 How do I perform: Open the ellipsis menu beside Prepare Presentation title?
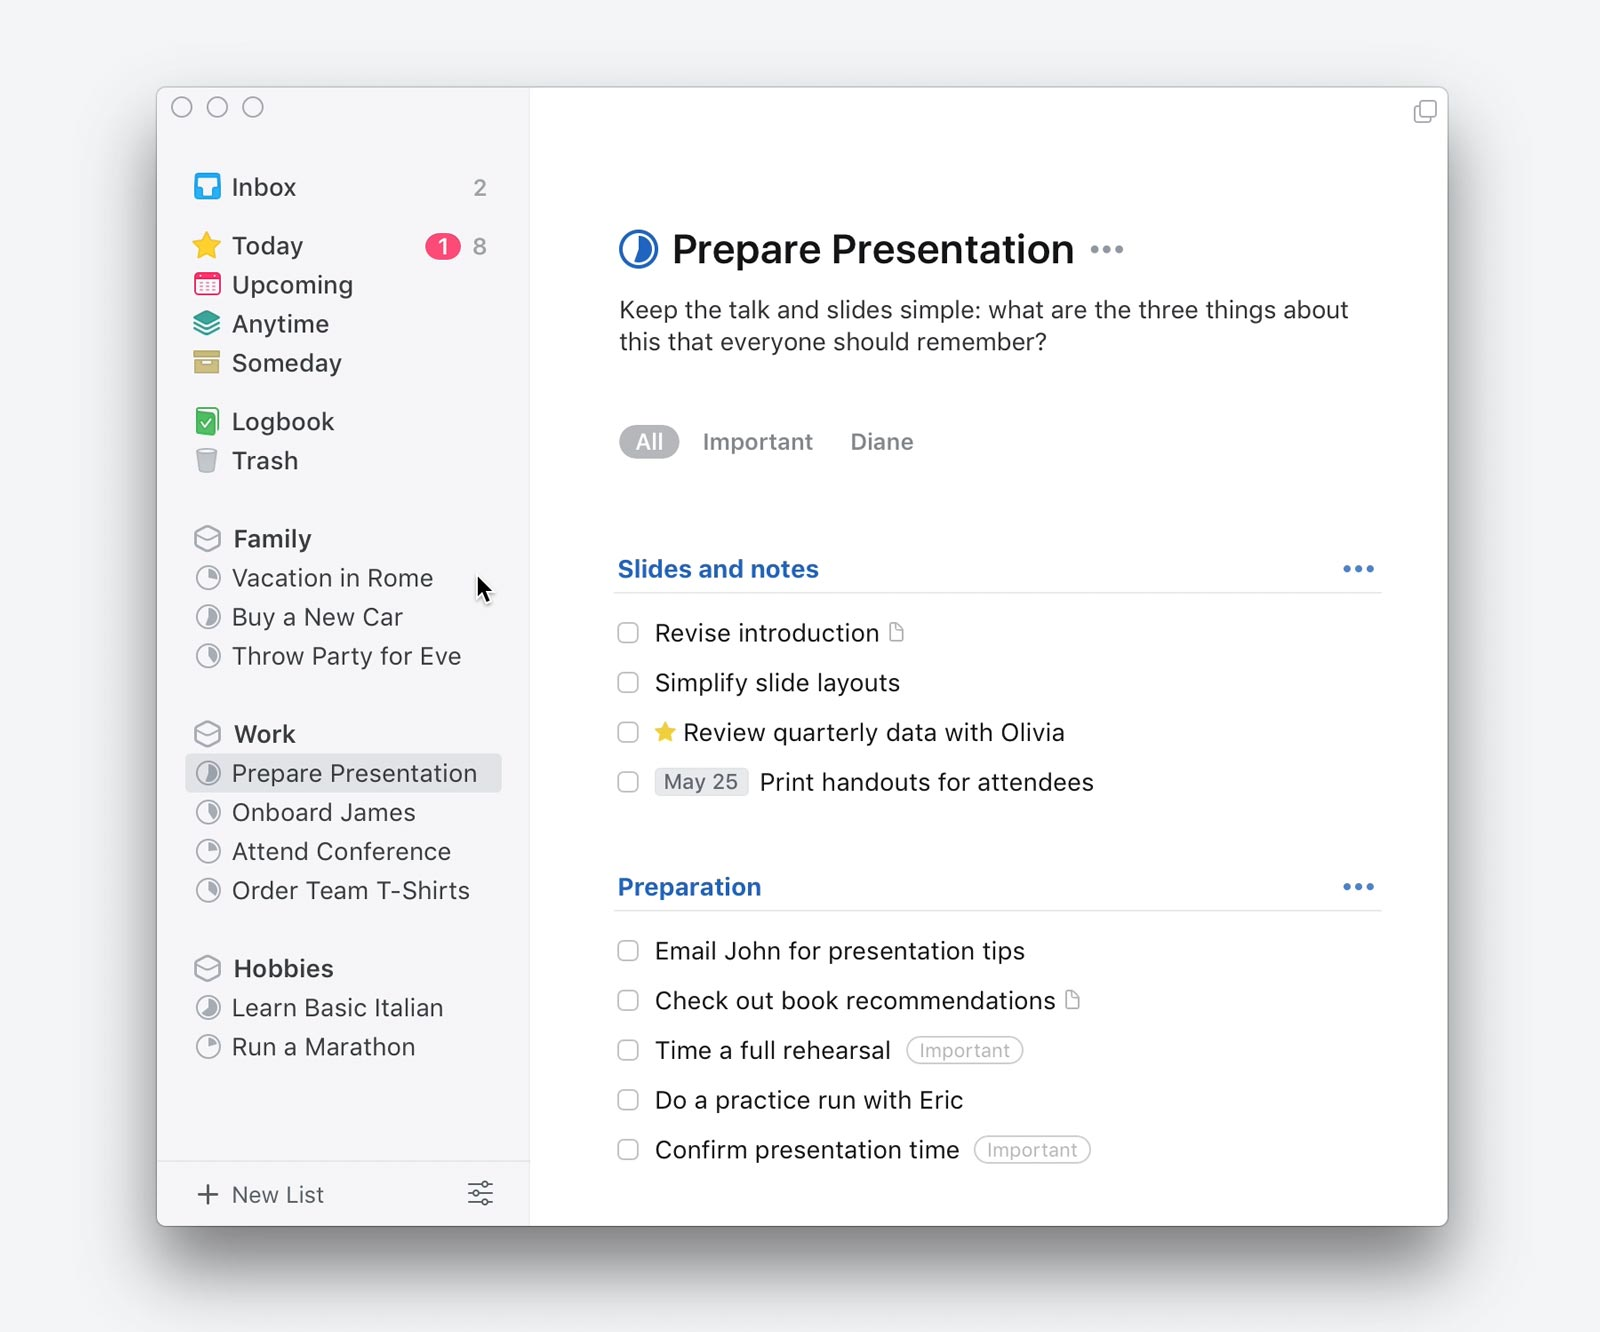click(1106, 250)
